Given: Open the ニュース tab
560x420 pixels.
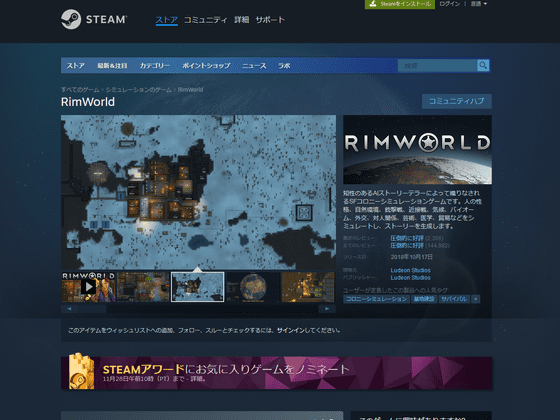Looking at the screenshot, I should pos(254,66).
